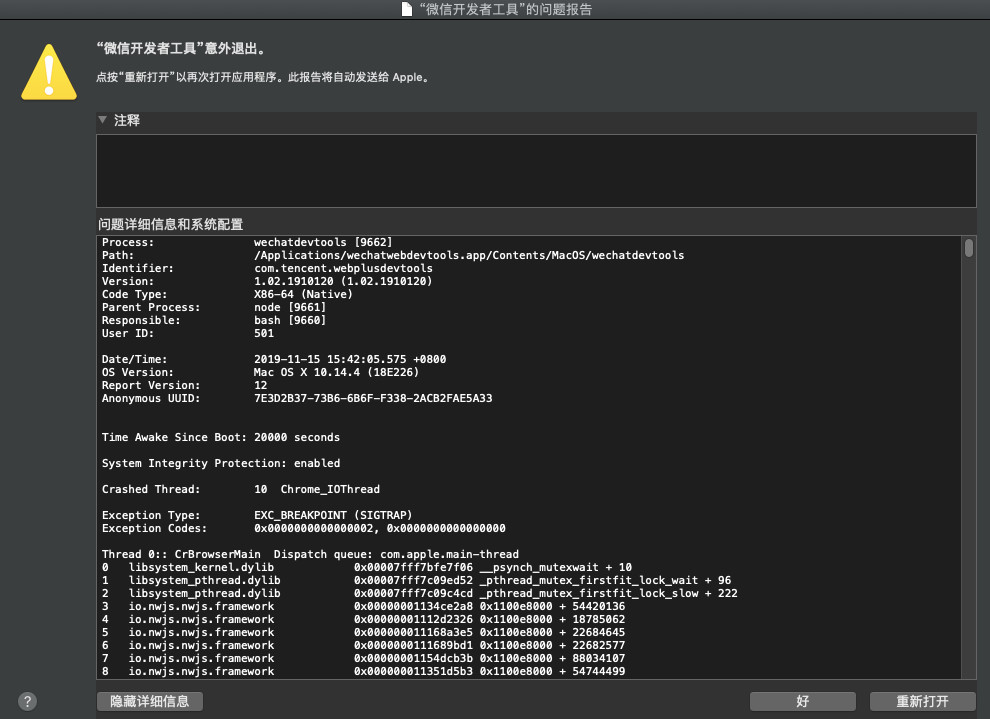Click crashed thread 10 Chrome_IOThread
The image size is (990, 719).
point(317,489)
